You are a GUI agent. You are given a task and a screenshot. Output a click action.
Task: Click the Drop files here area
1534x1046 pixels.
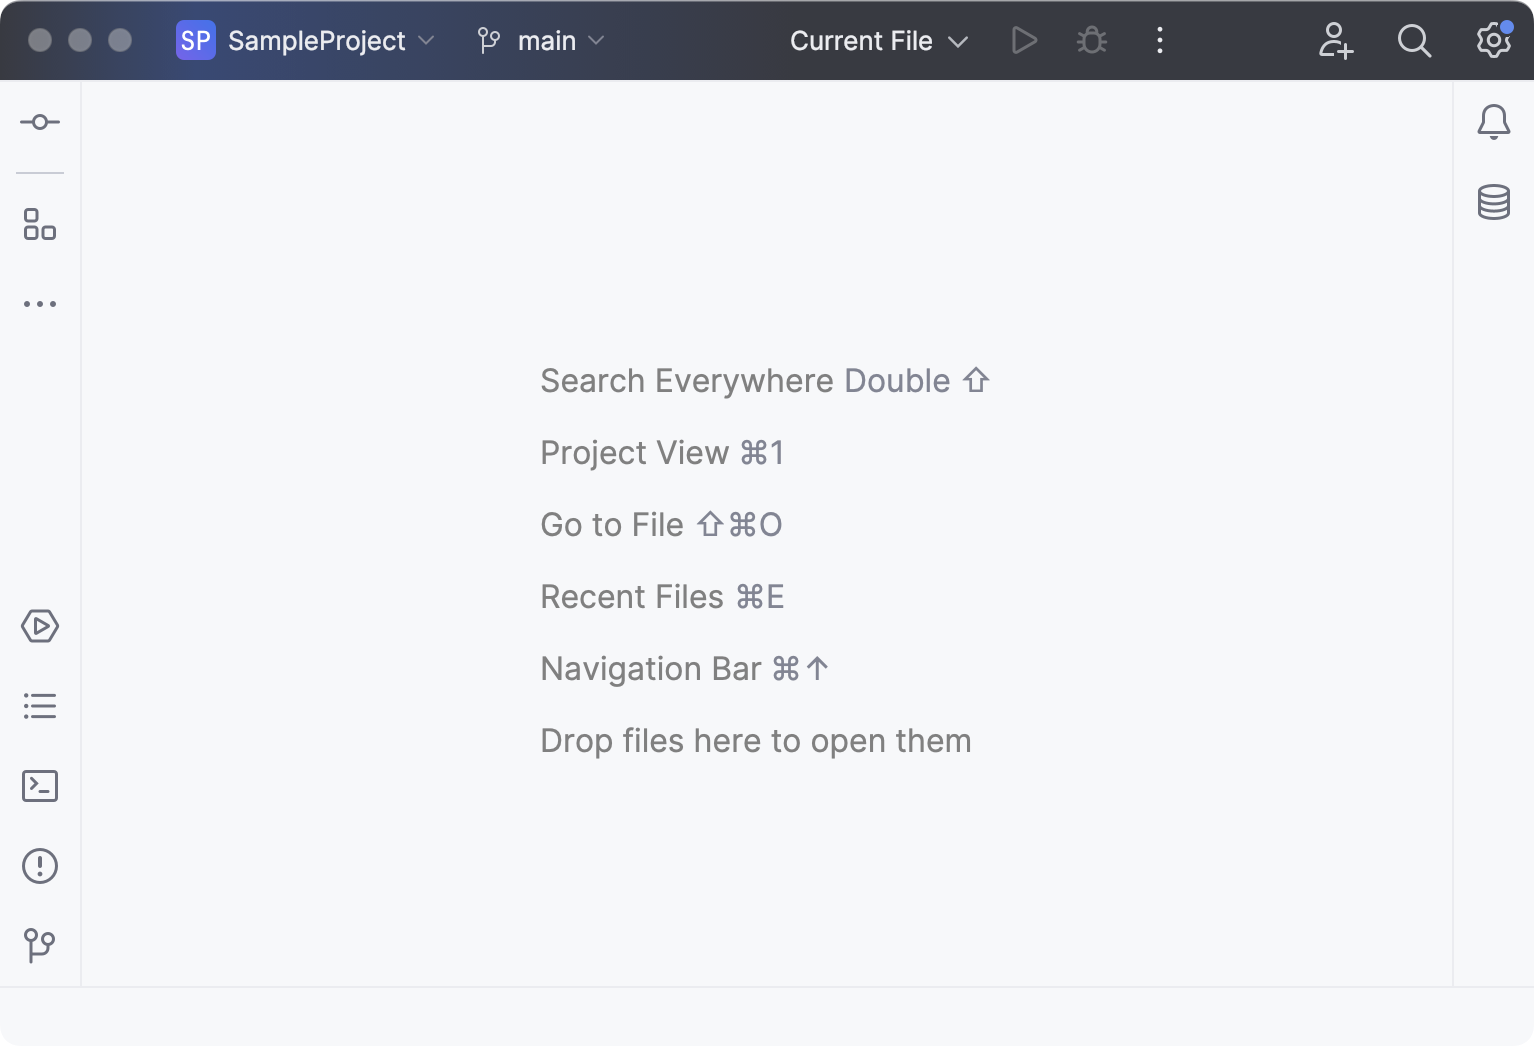[755, 740]
